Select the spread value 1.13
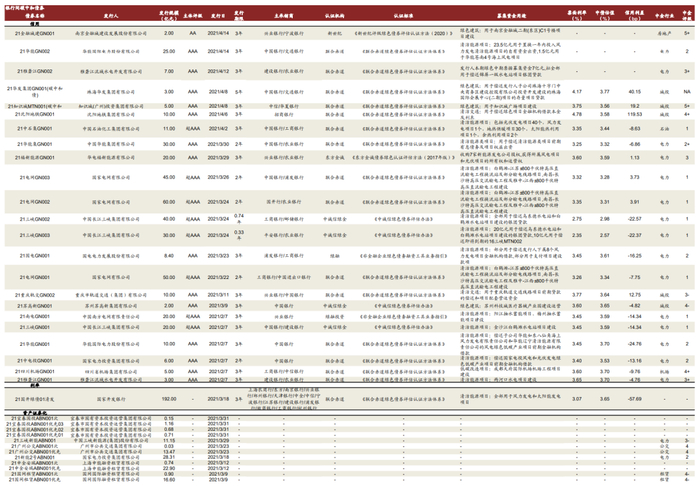 [634, 158]
